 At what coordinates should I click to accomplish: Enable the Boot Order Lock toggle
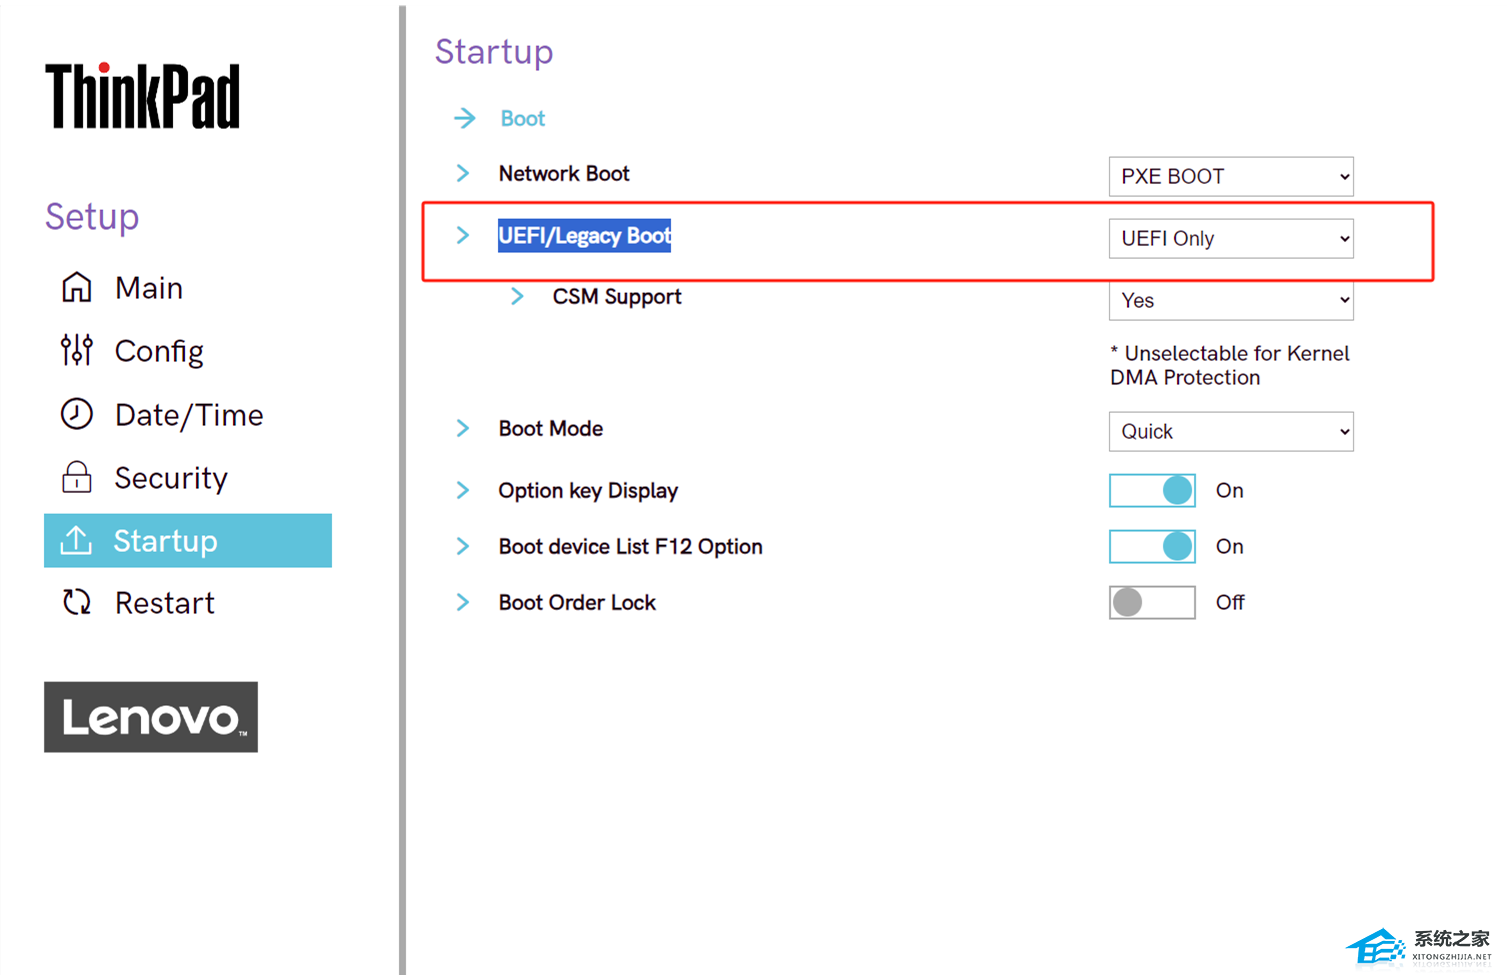click(x=1152, y=602)
